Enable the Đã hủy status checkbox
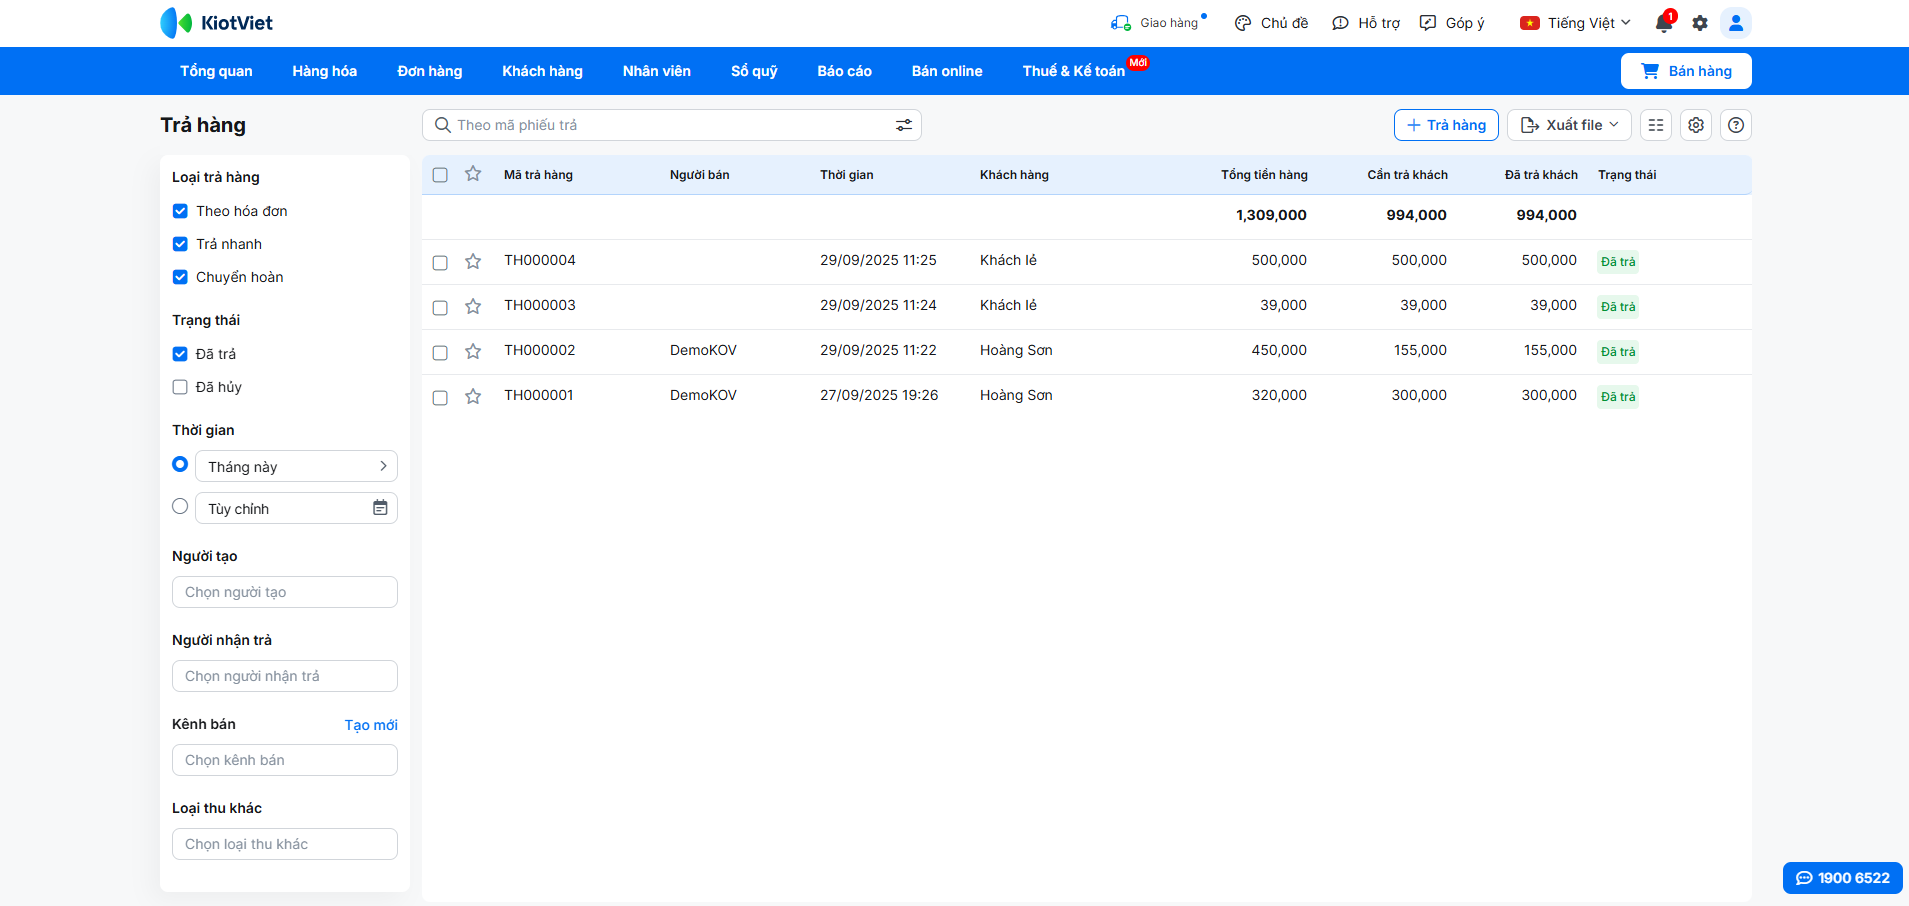 [180, 387]
